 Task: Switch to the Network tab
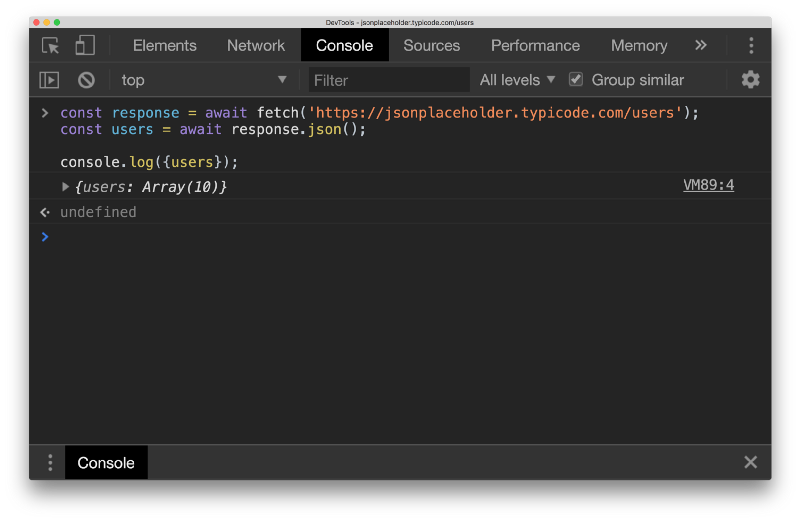coord(256,45)
